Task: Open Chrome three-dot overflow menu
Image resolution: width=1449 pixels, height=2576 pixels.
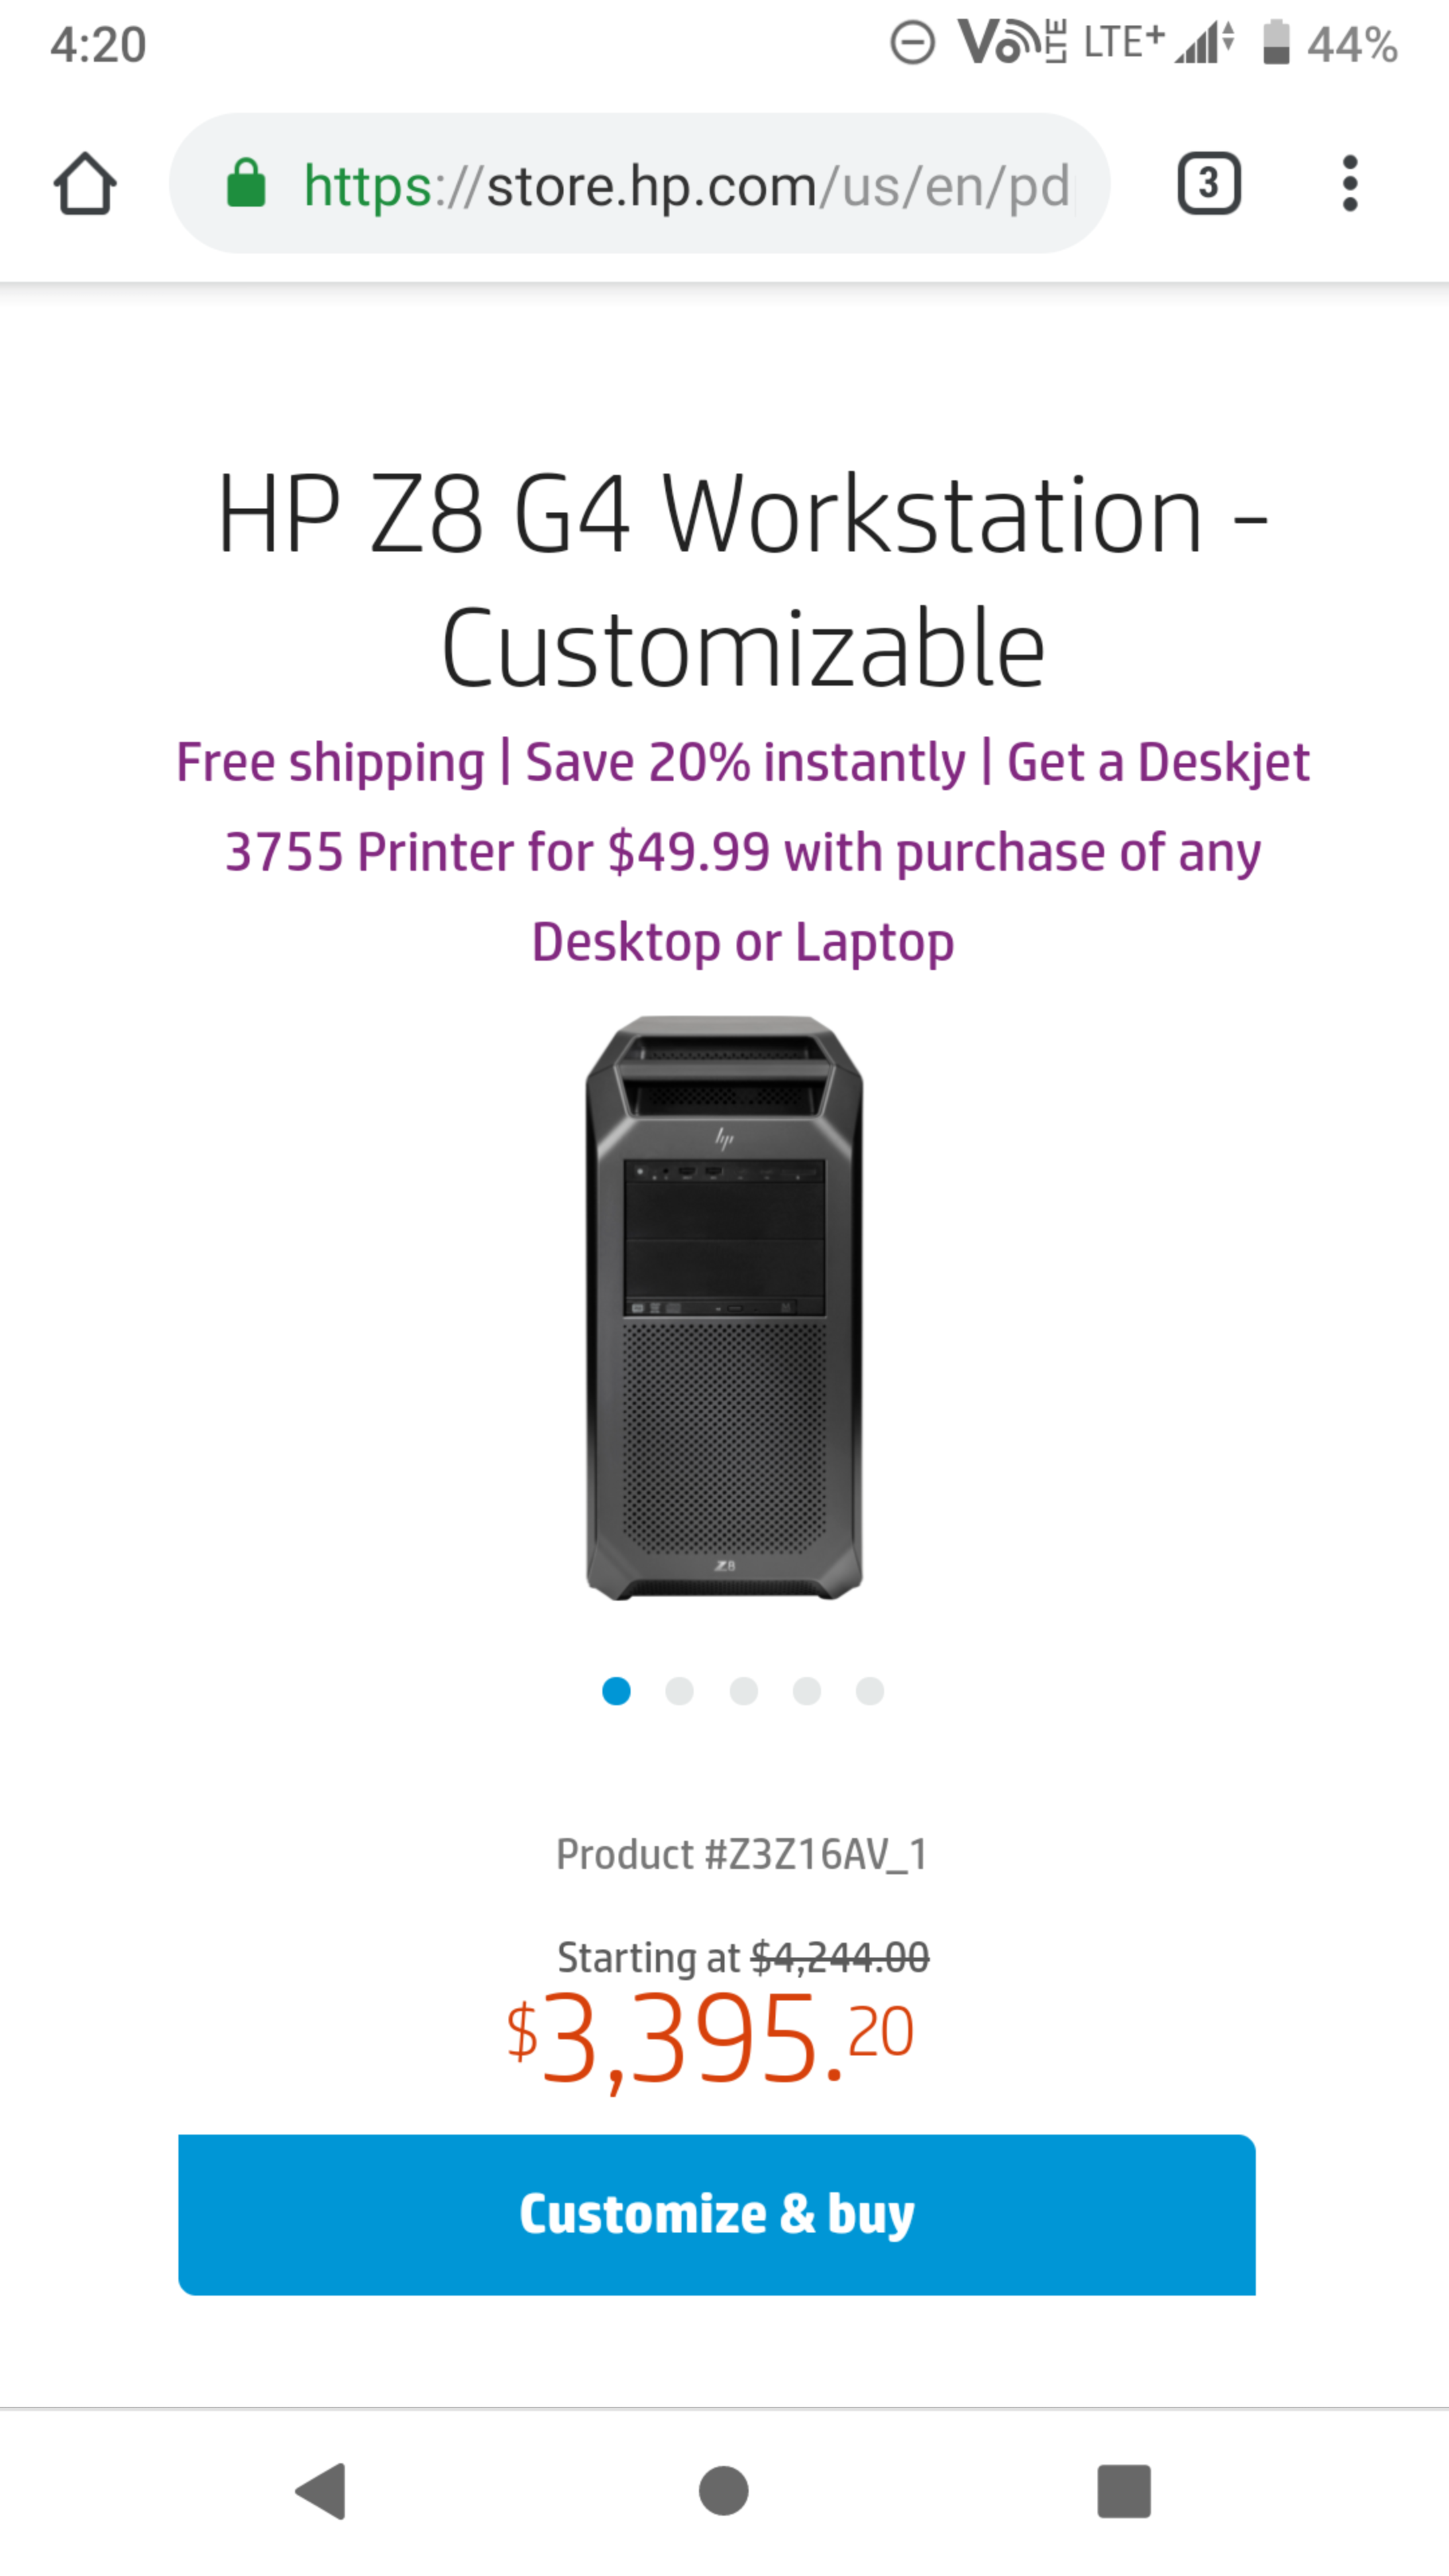Action: pyautogui.click(x=1349, y=184)
